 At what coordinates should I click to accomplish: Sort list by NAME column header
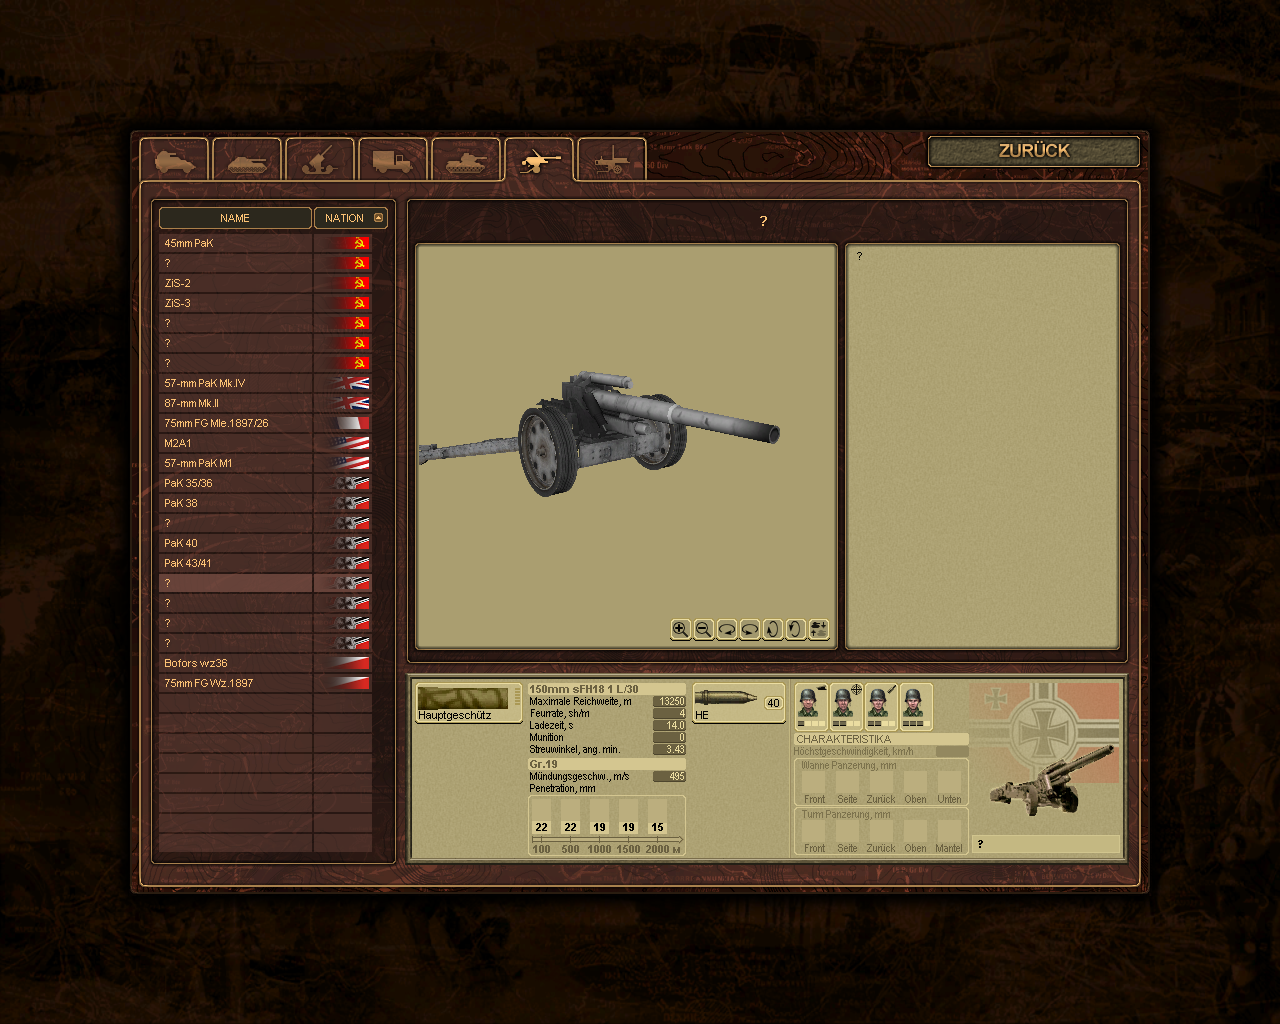[235, 218]
